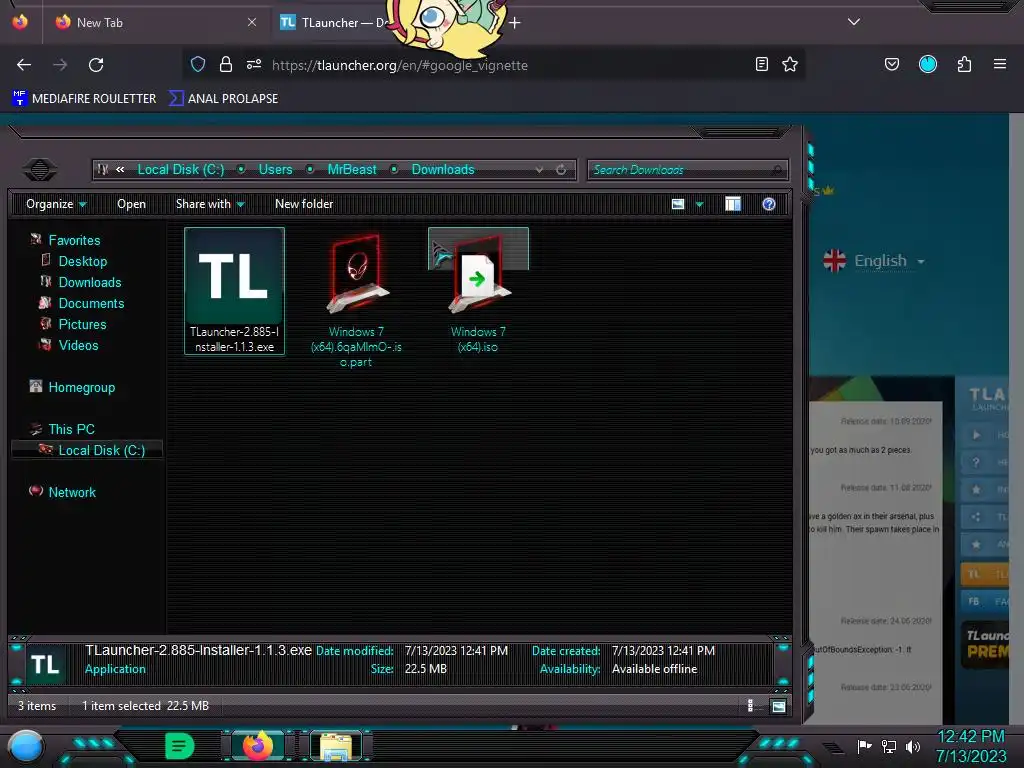Open Firefox extensions puzzle icon
1024x768 pixels.
[x=964, y=64]
